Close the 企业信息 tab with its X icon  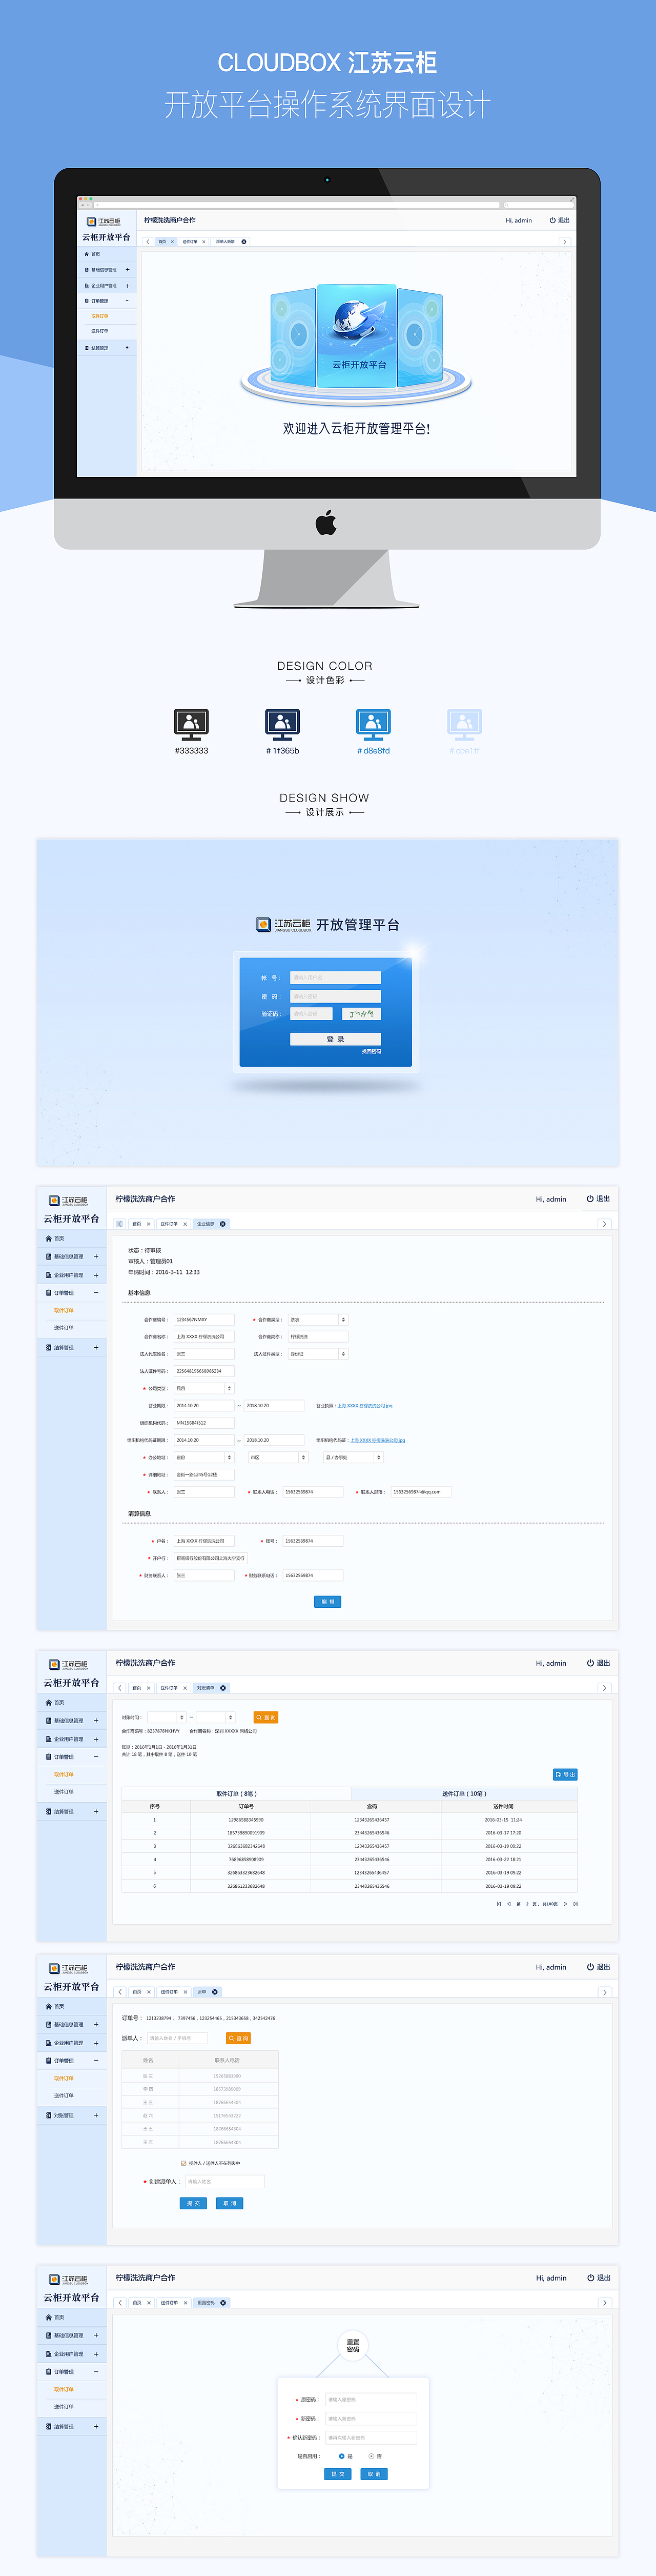pos(223,1224)
